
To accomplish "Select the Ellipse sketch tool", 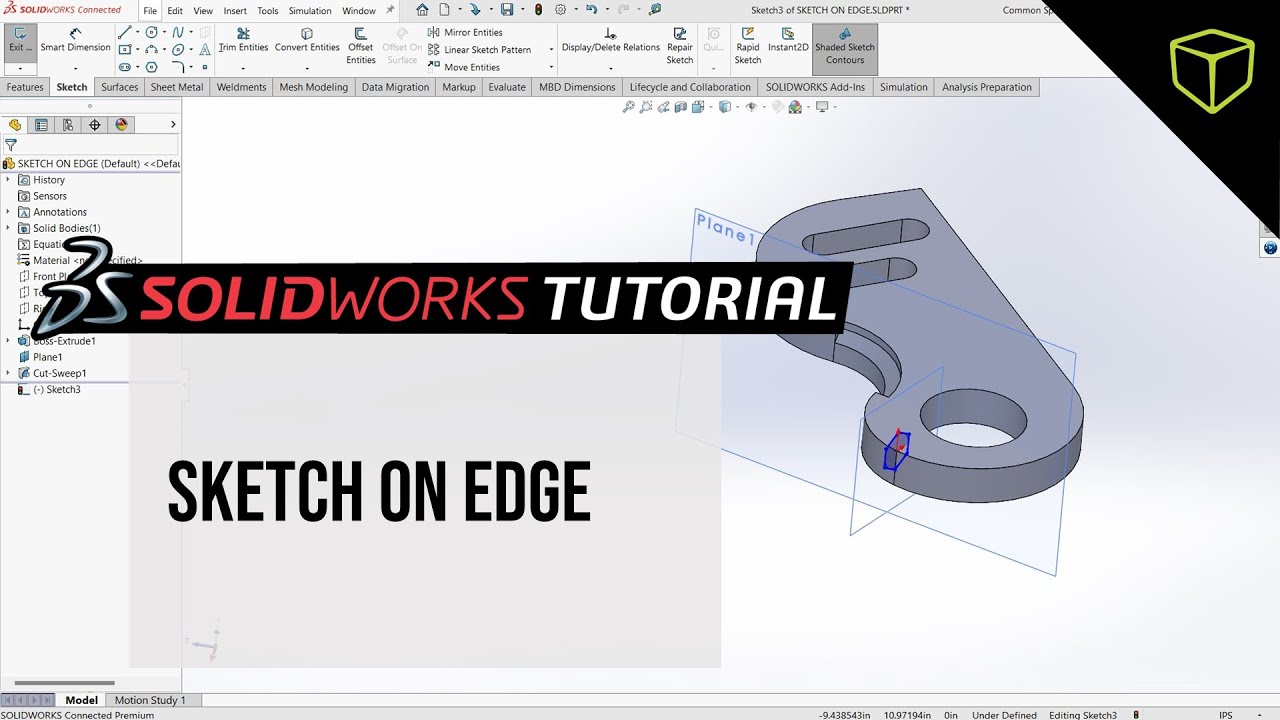I will click(178, 49).
